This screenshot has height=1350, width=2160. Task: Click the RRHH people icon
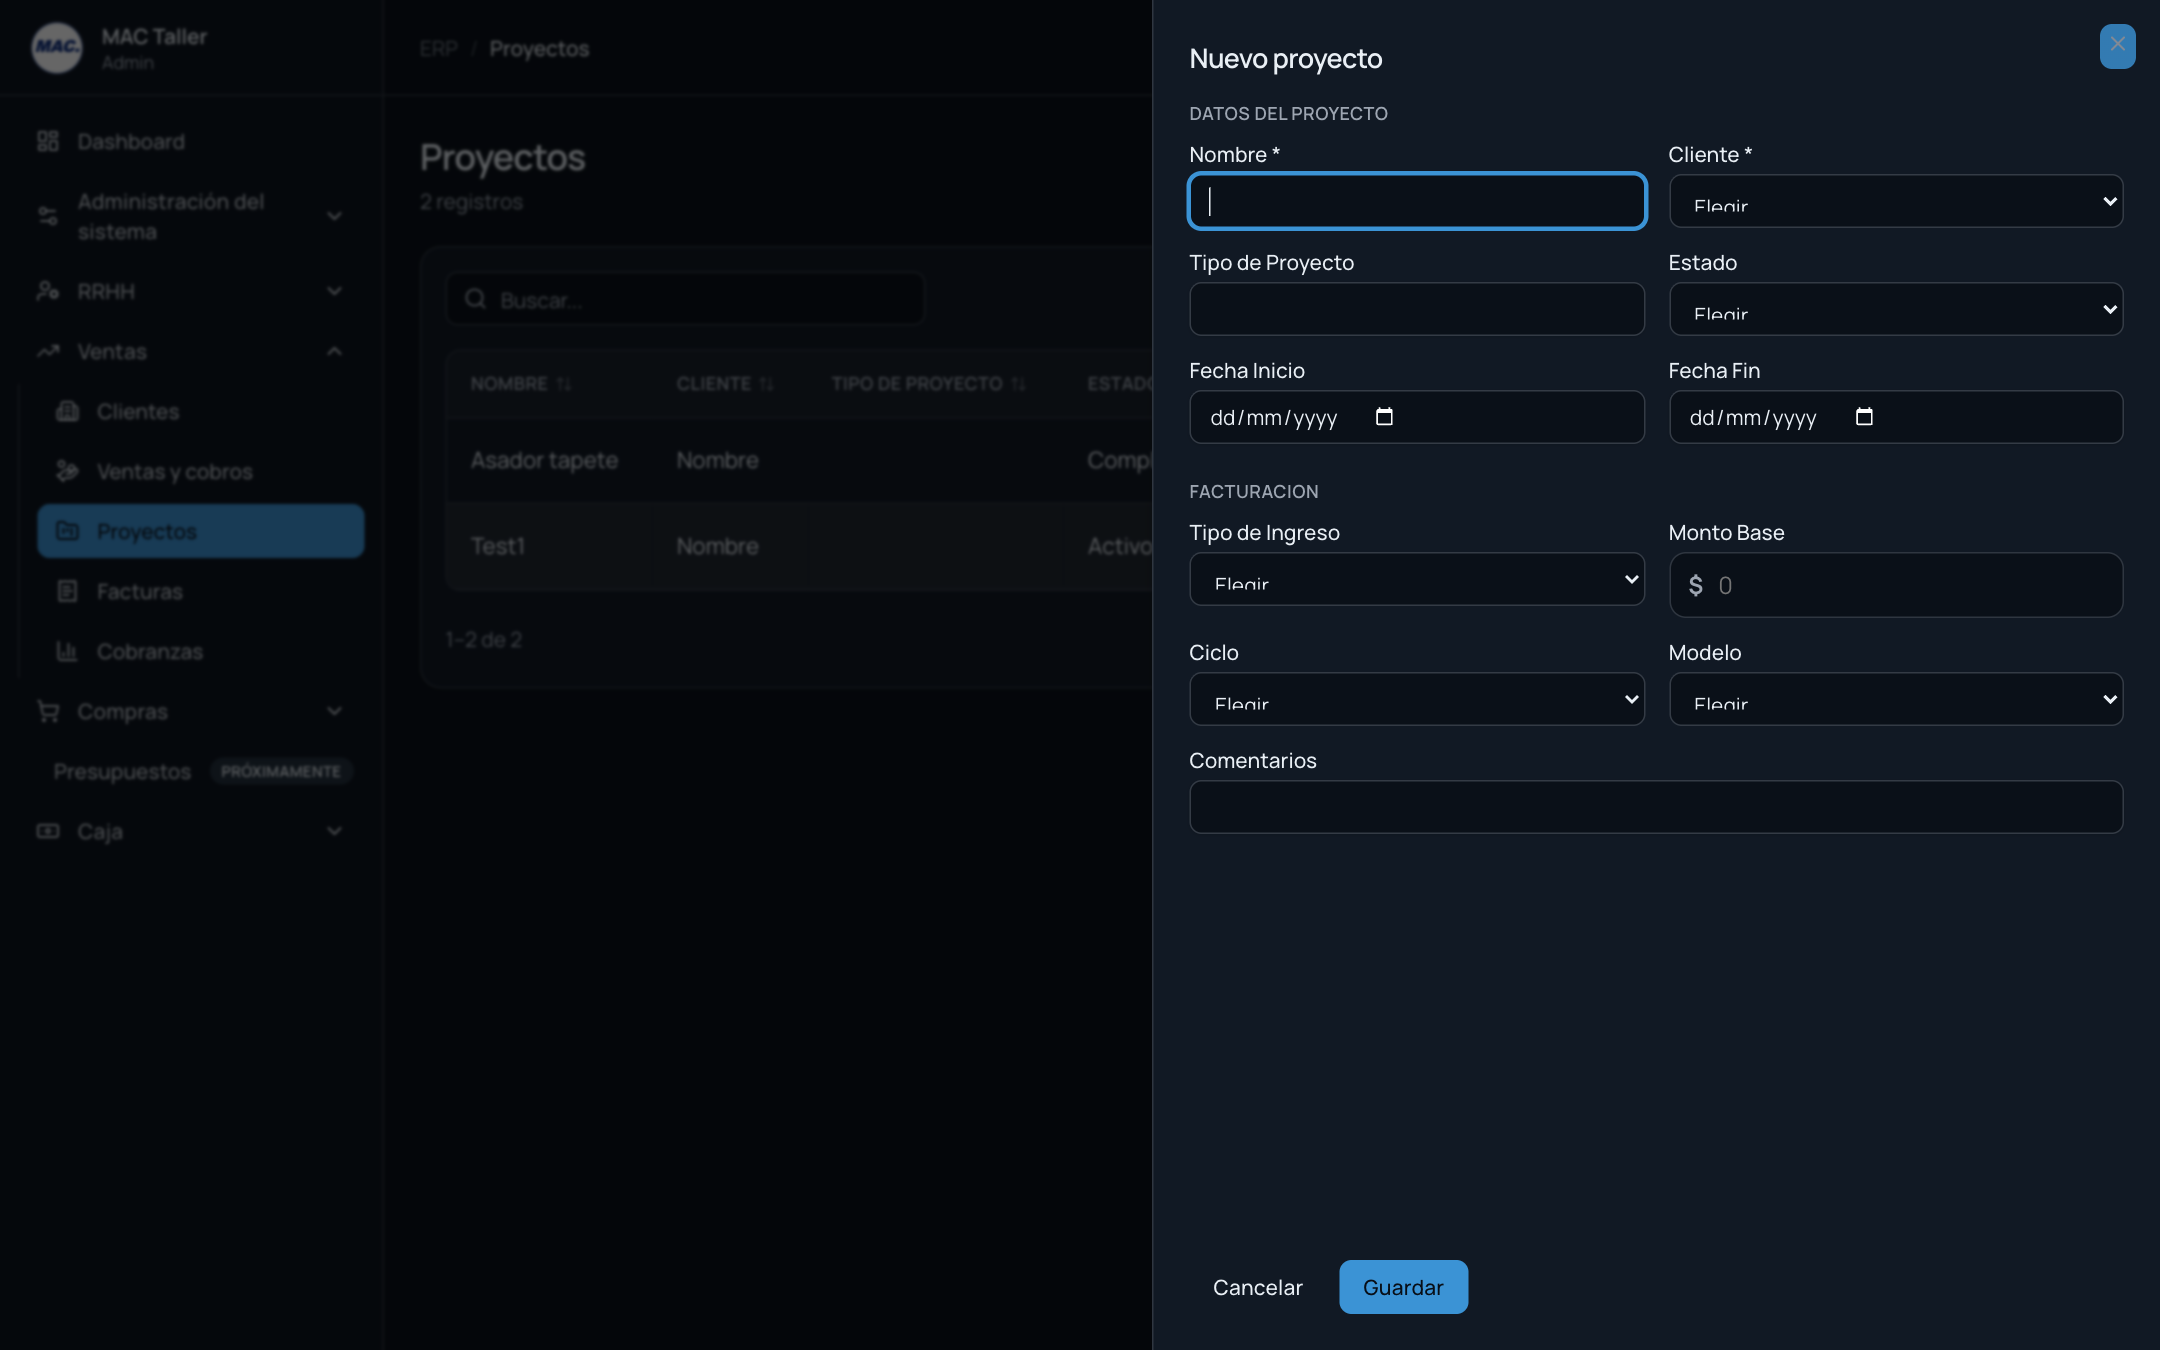tap(48, 291)
